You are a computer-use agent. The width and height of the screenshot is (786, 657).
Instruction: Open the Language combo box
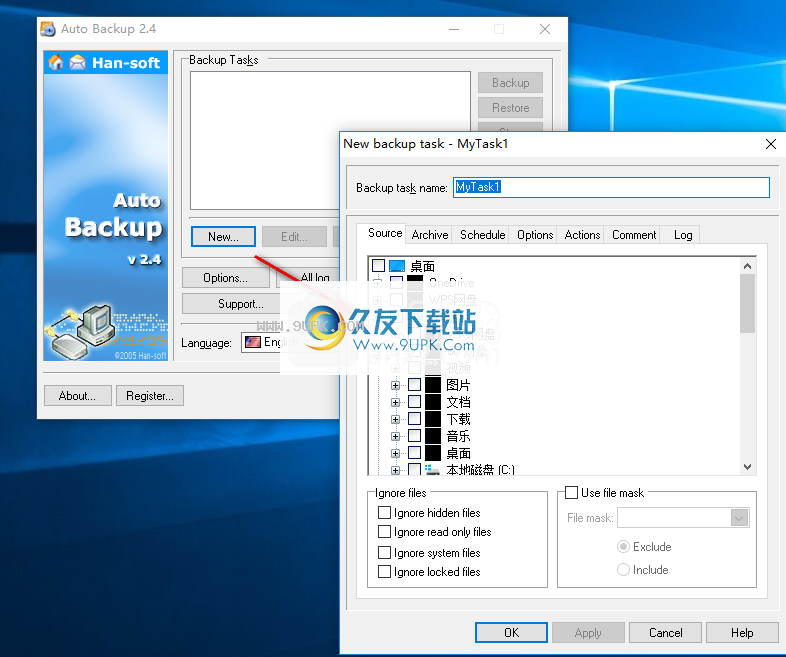point(291,342)
